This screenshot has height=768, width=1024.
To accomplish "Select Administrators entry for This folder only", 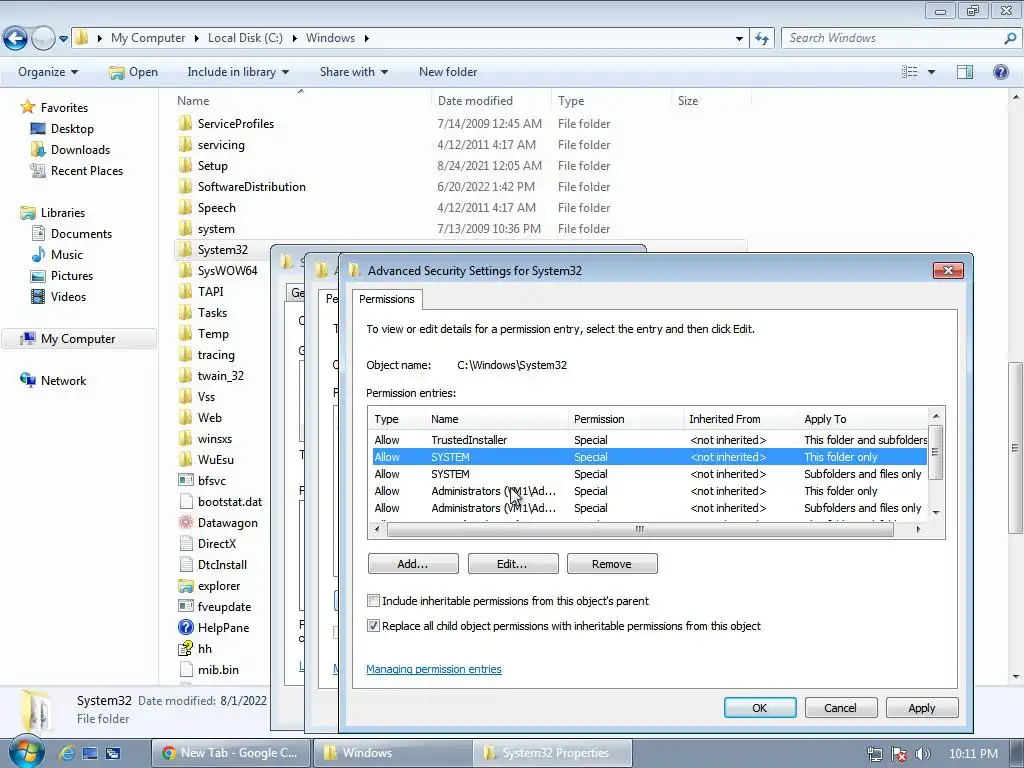I will coord(649,491).
